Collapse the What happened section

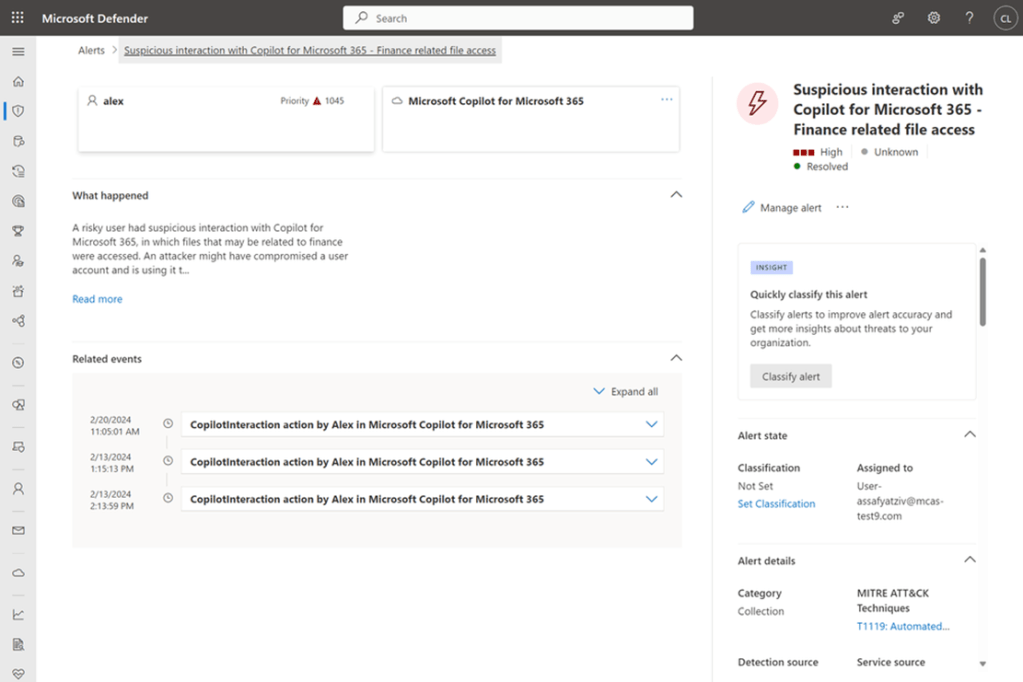coord(676,195)
